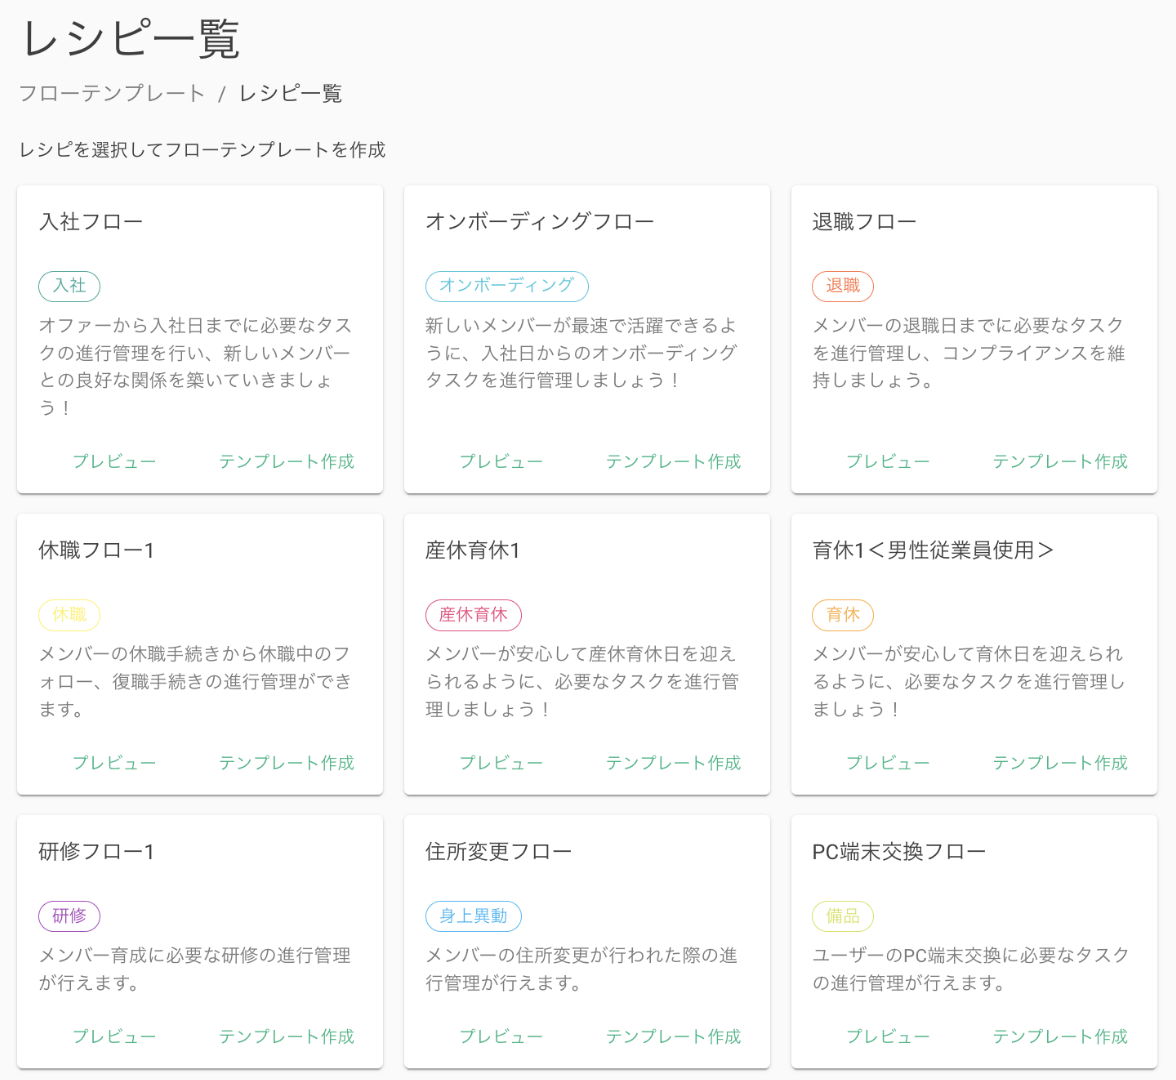Image resolution: width=1176 pixels, height=1080 pixels.
Task: Click the 身上異動 tag chip
Action: [x=473, y=916]
